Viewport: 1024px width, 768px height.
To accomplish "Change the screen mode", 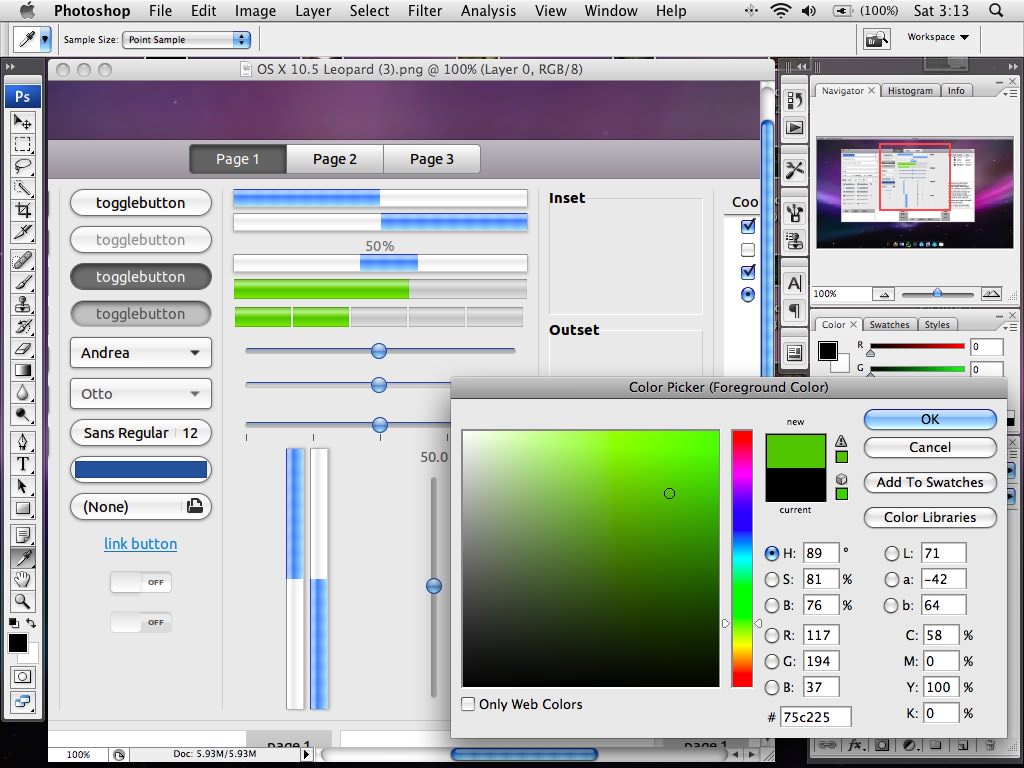I will pyautogui.click(x=23, y=701).
